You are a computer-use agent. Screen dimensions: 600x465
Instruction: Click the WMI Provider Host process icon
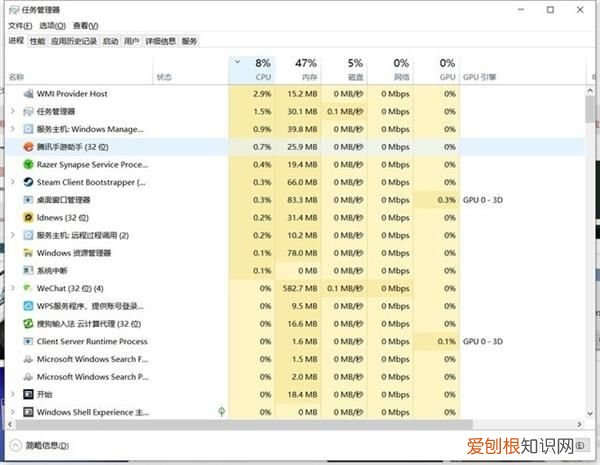(x=28, y=94)
